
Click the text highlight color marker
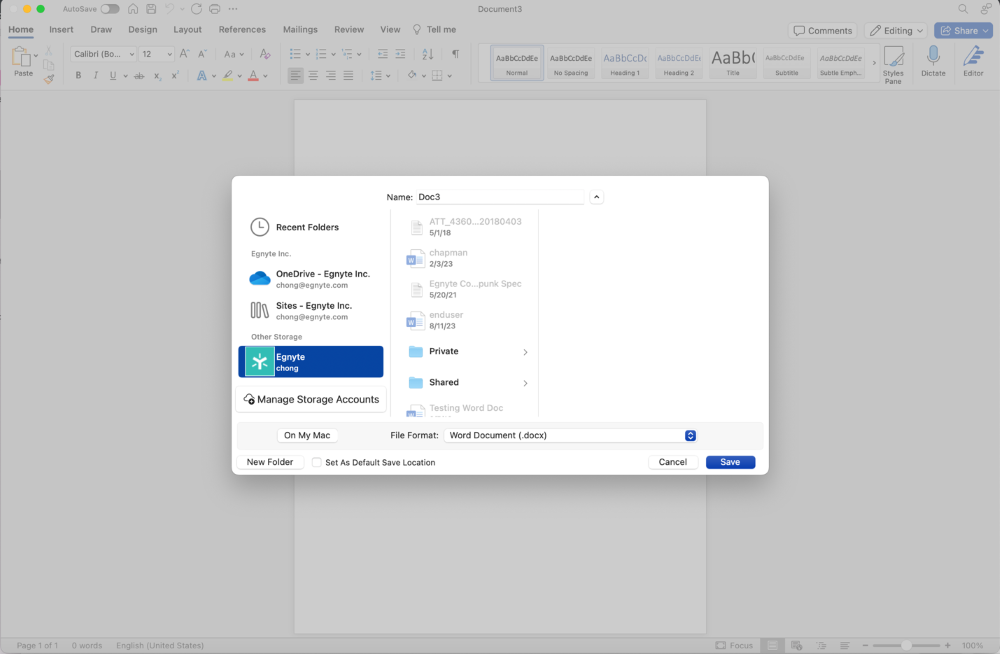coord(227,76)
